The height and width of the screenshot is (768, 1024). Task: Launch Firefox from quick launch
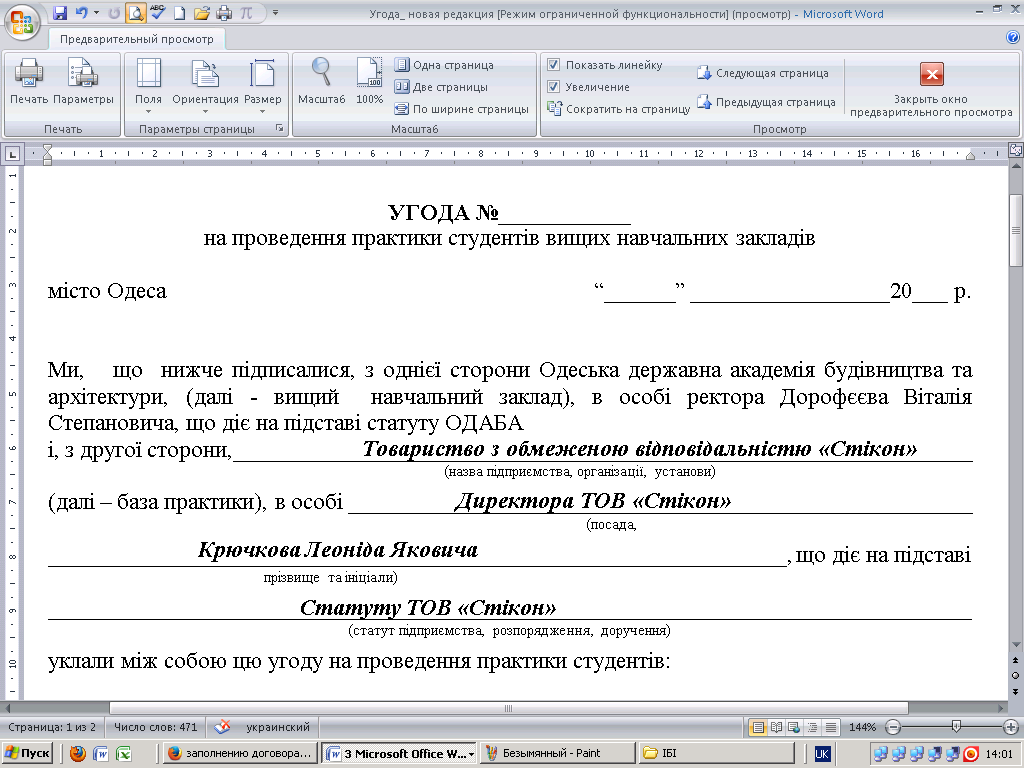pos(78,754)
